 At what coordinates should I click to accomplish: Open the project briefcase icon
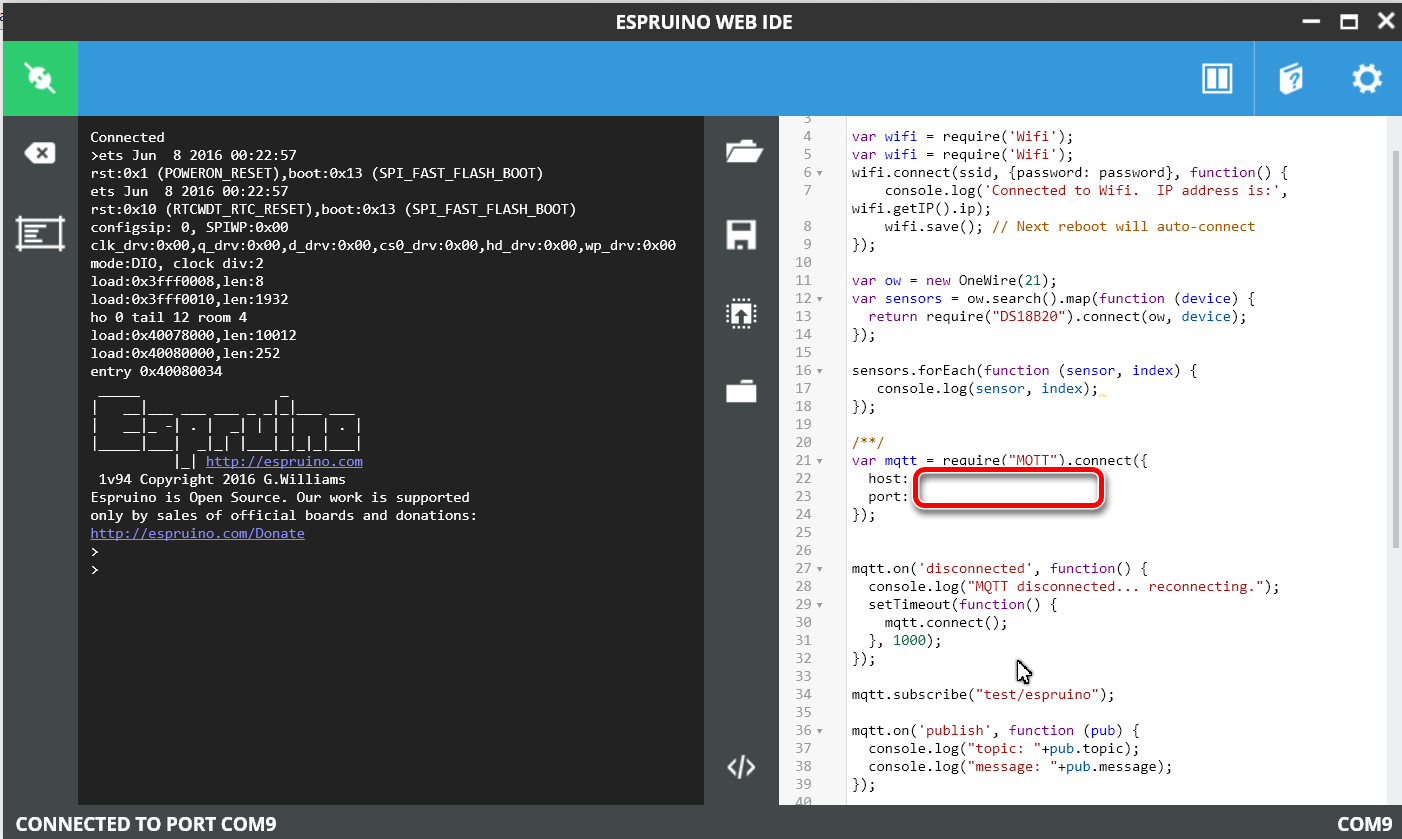(741, 391)
